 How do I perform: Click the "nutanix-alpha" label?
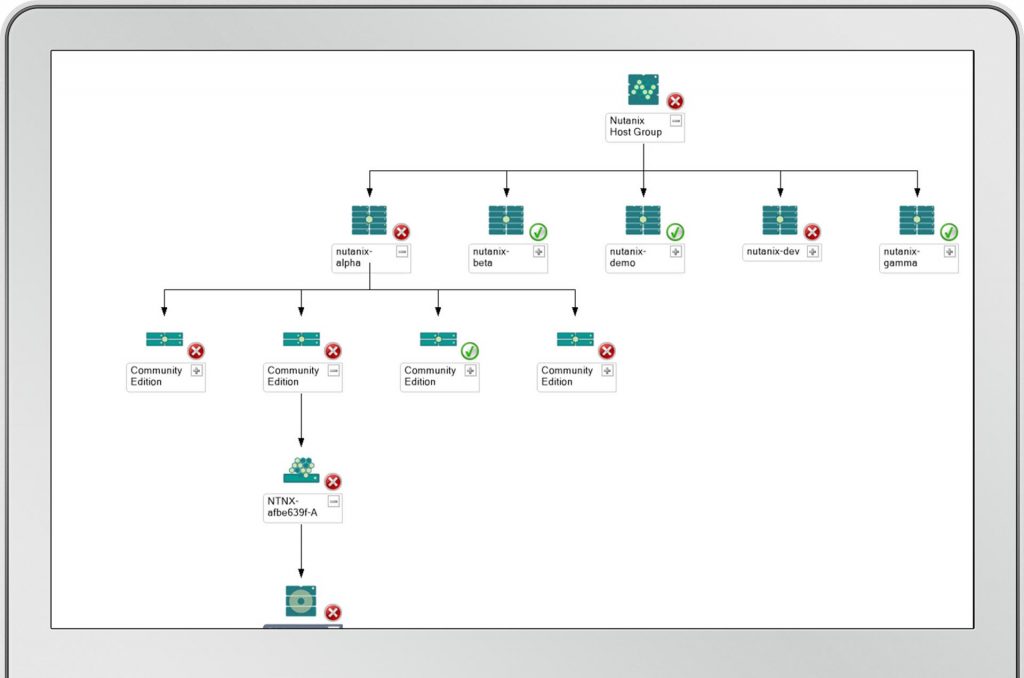(354, 257)
